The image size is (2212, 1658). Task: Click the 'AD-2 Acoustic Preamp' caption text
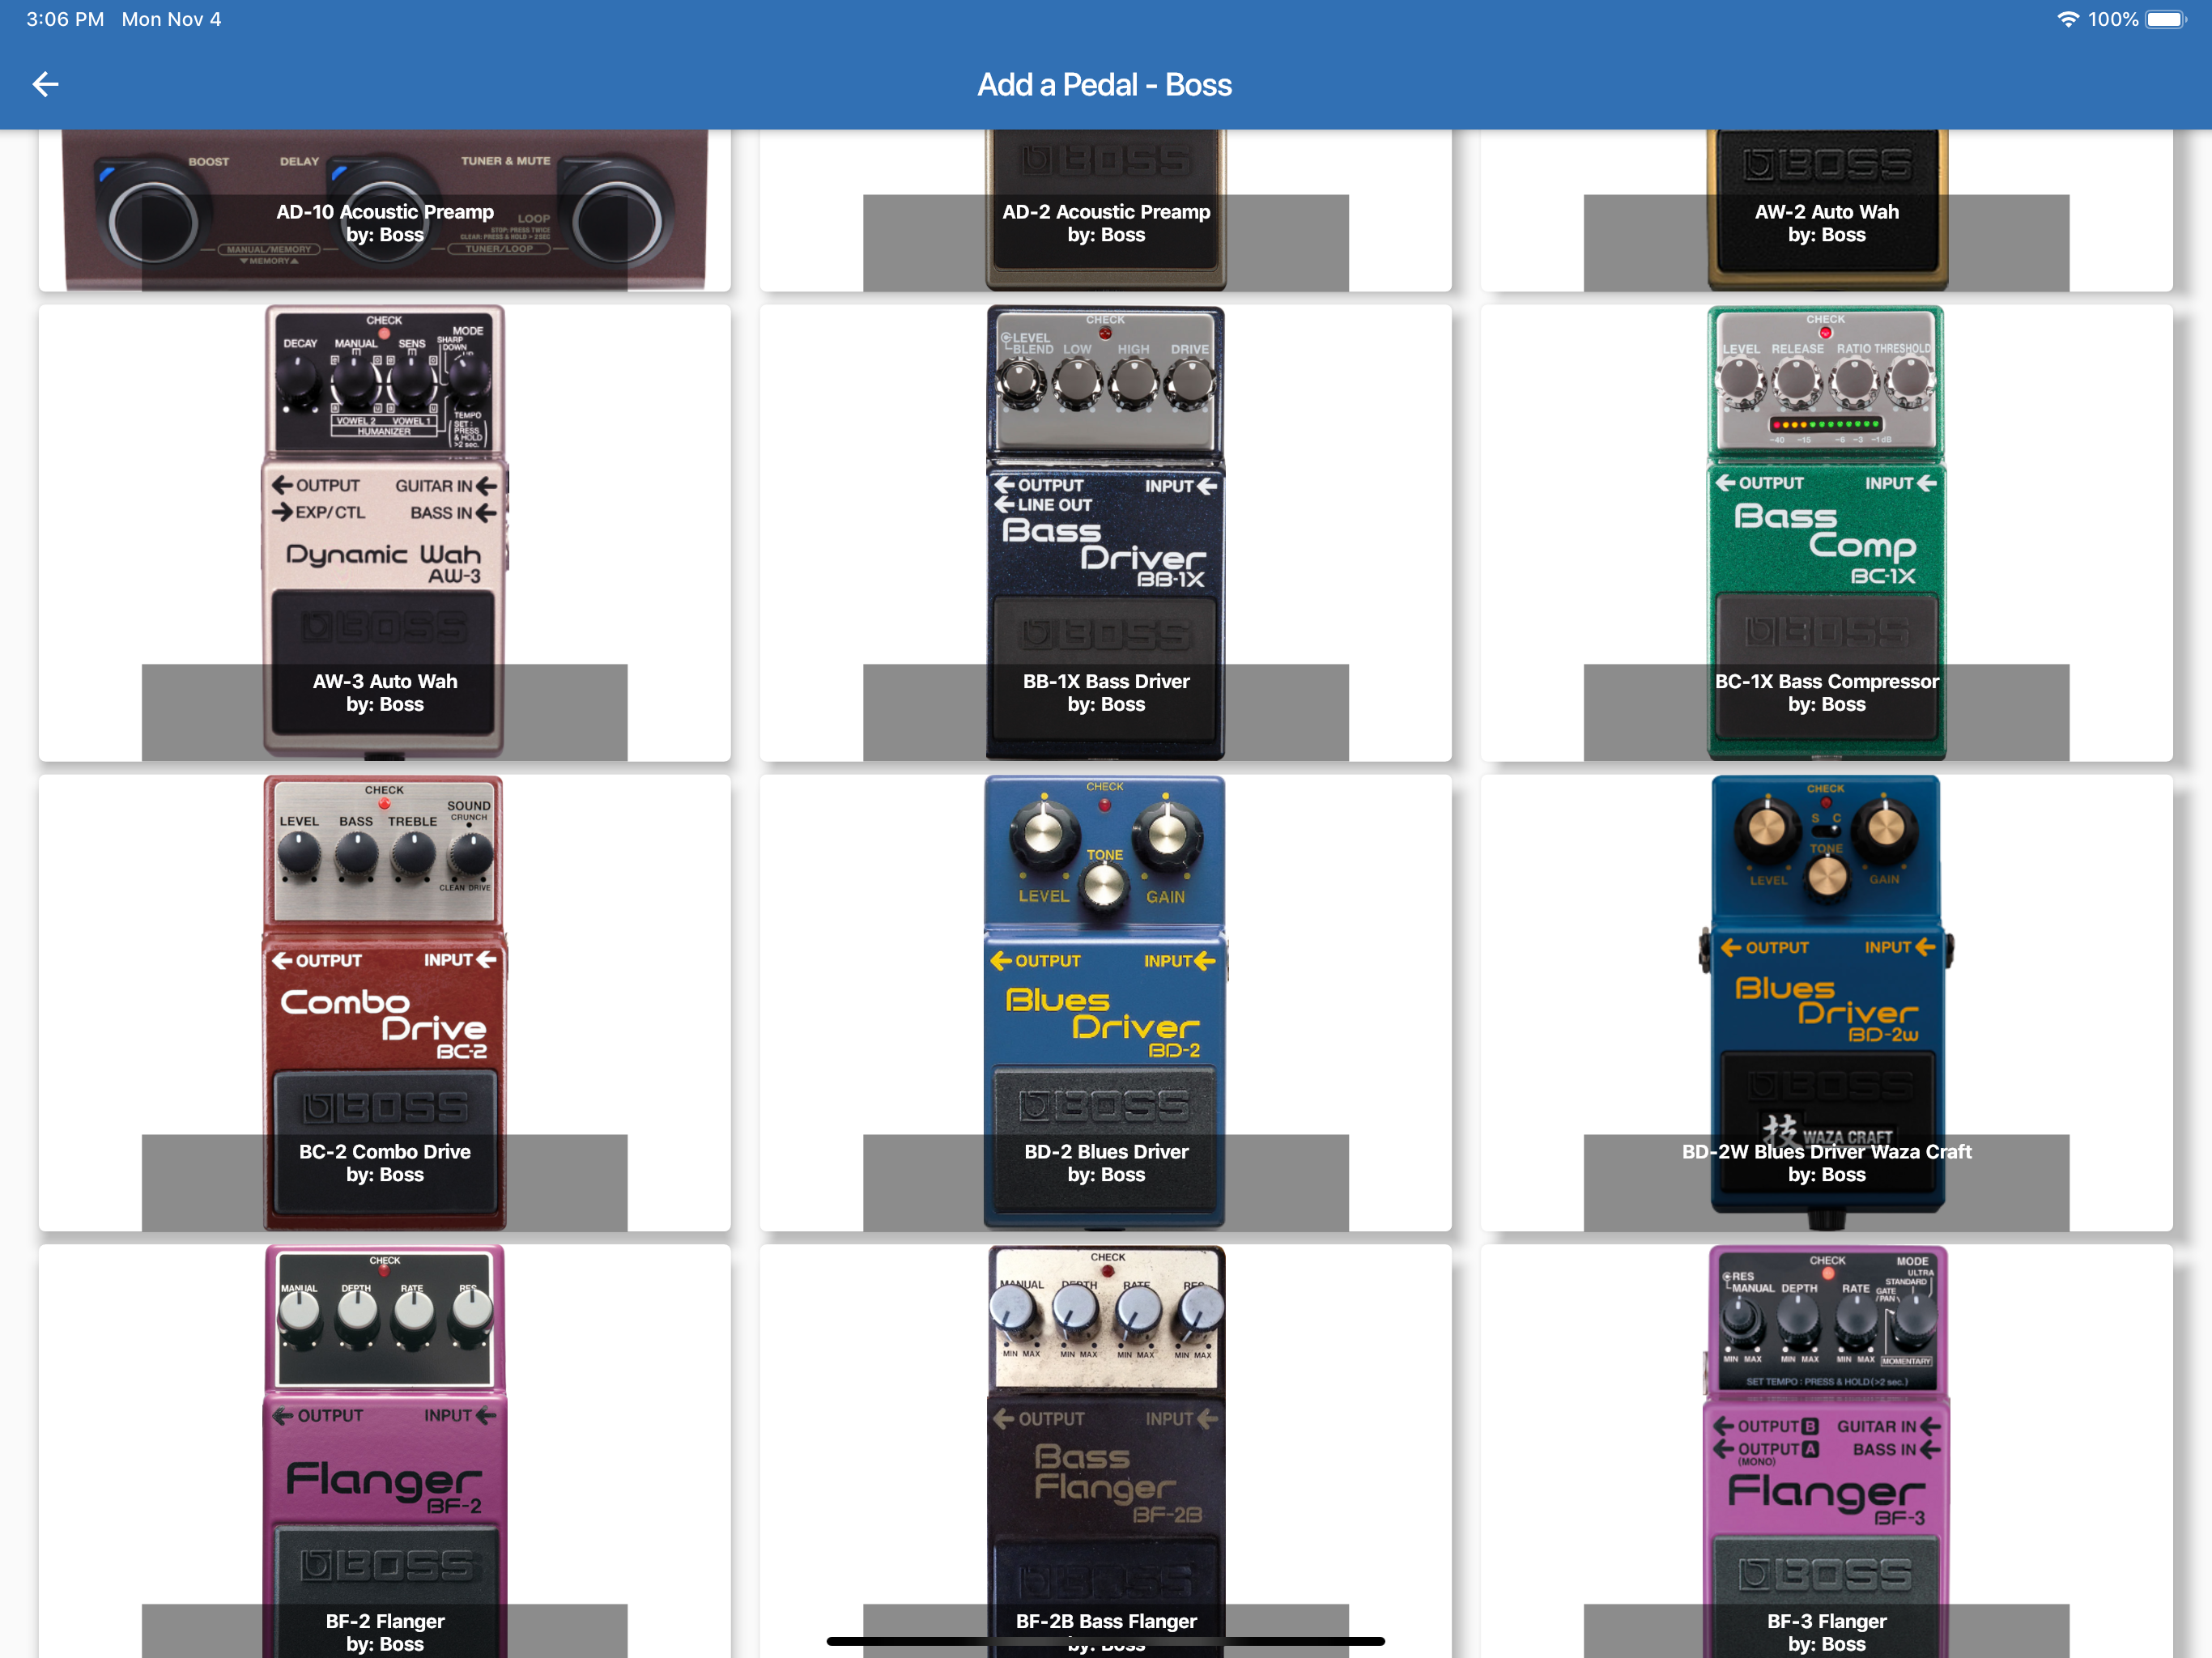point(1106,211)
